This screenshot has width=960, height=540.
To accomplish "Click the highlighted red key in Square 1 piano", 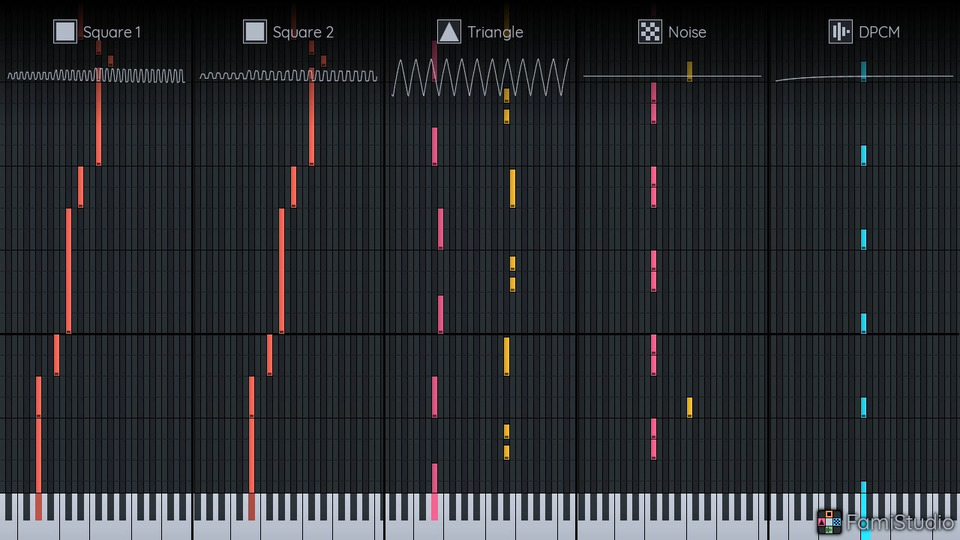I will coord(39,507).
